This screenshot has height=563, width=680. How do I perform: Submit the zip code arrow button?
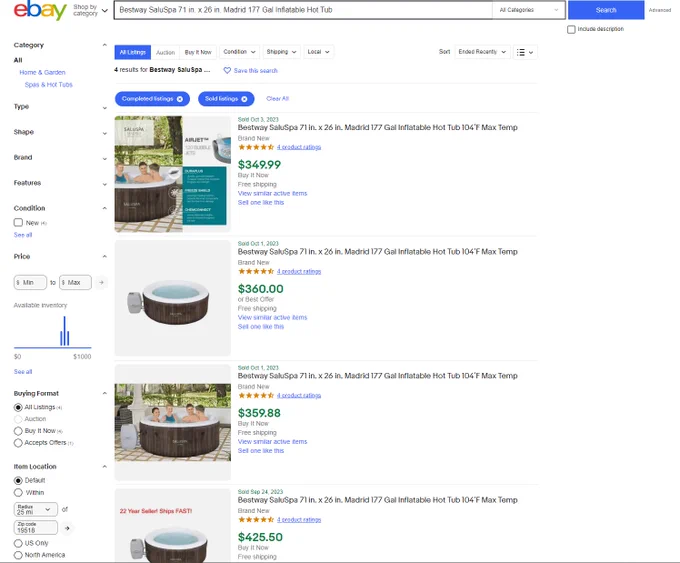pyautogui.click(x=67, y=528)
